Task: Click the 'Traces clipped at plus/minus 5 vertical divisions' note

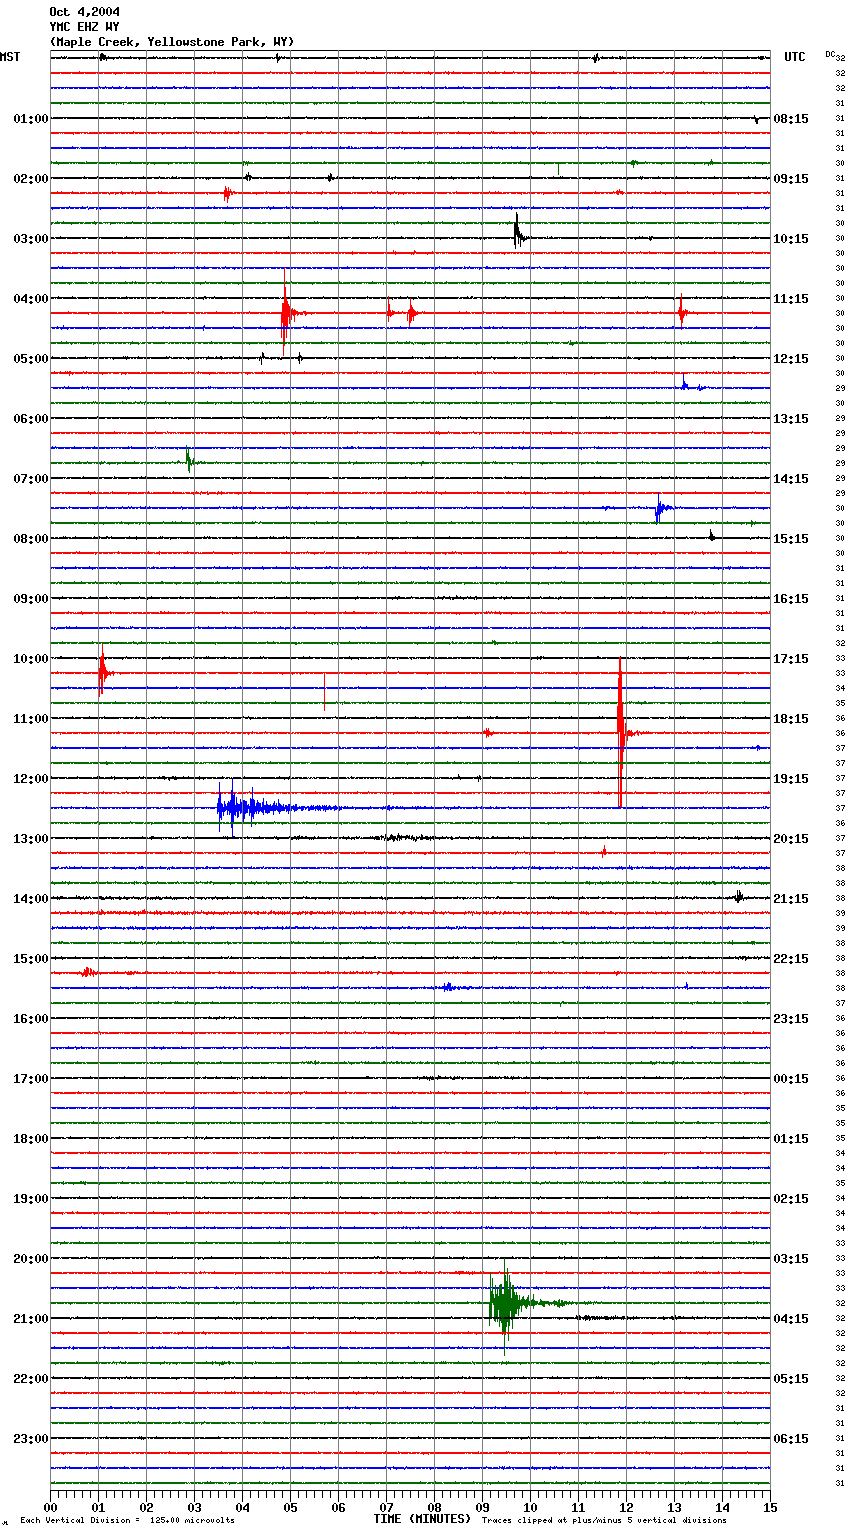Action: 604,1521
